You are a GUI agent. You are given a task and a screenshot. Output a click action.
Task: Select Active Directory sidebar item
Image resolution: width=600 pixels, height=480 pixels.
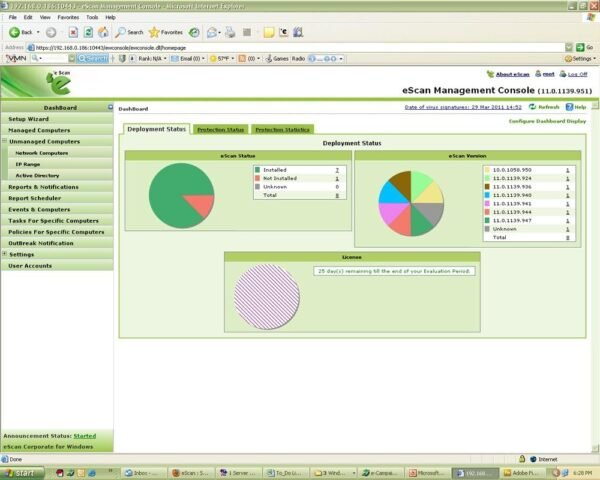click(x=60, y=175)
